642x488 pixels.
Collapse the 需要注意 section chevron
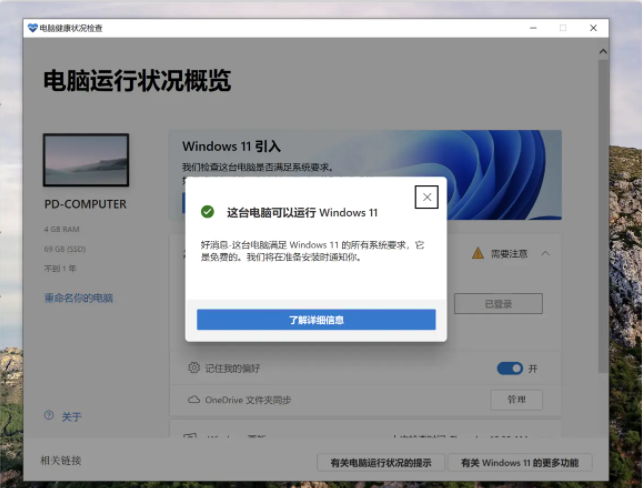pyautogui.click(x=545, y=253)
